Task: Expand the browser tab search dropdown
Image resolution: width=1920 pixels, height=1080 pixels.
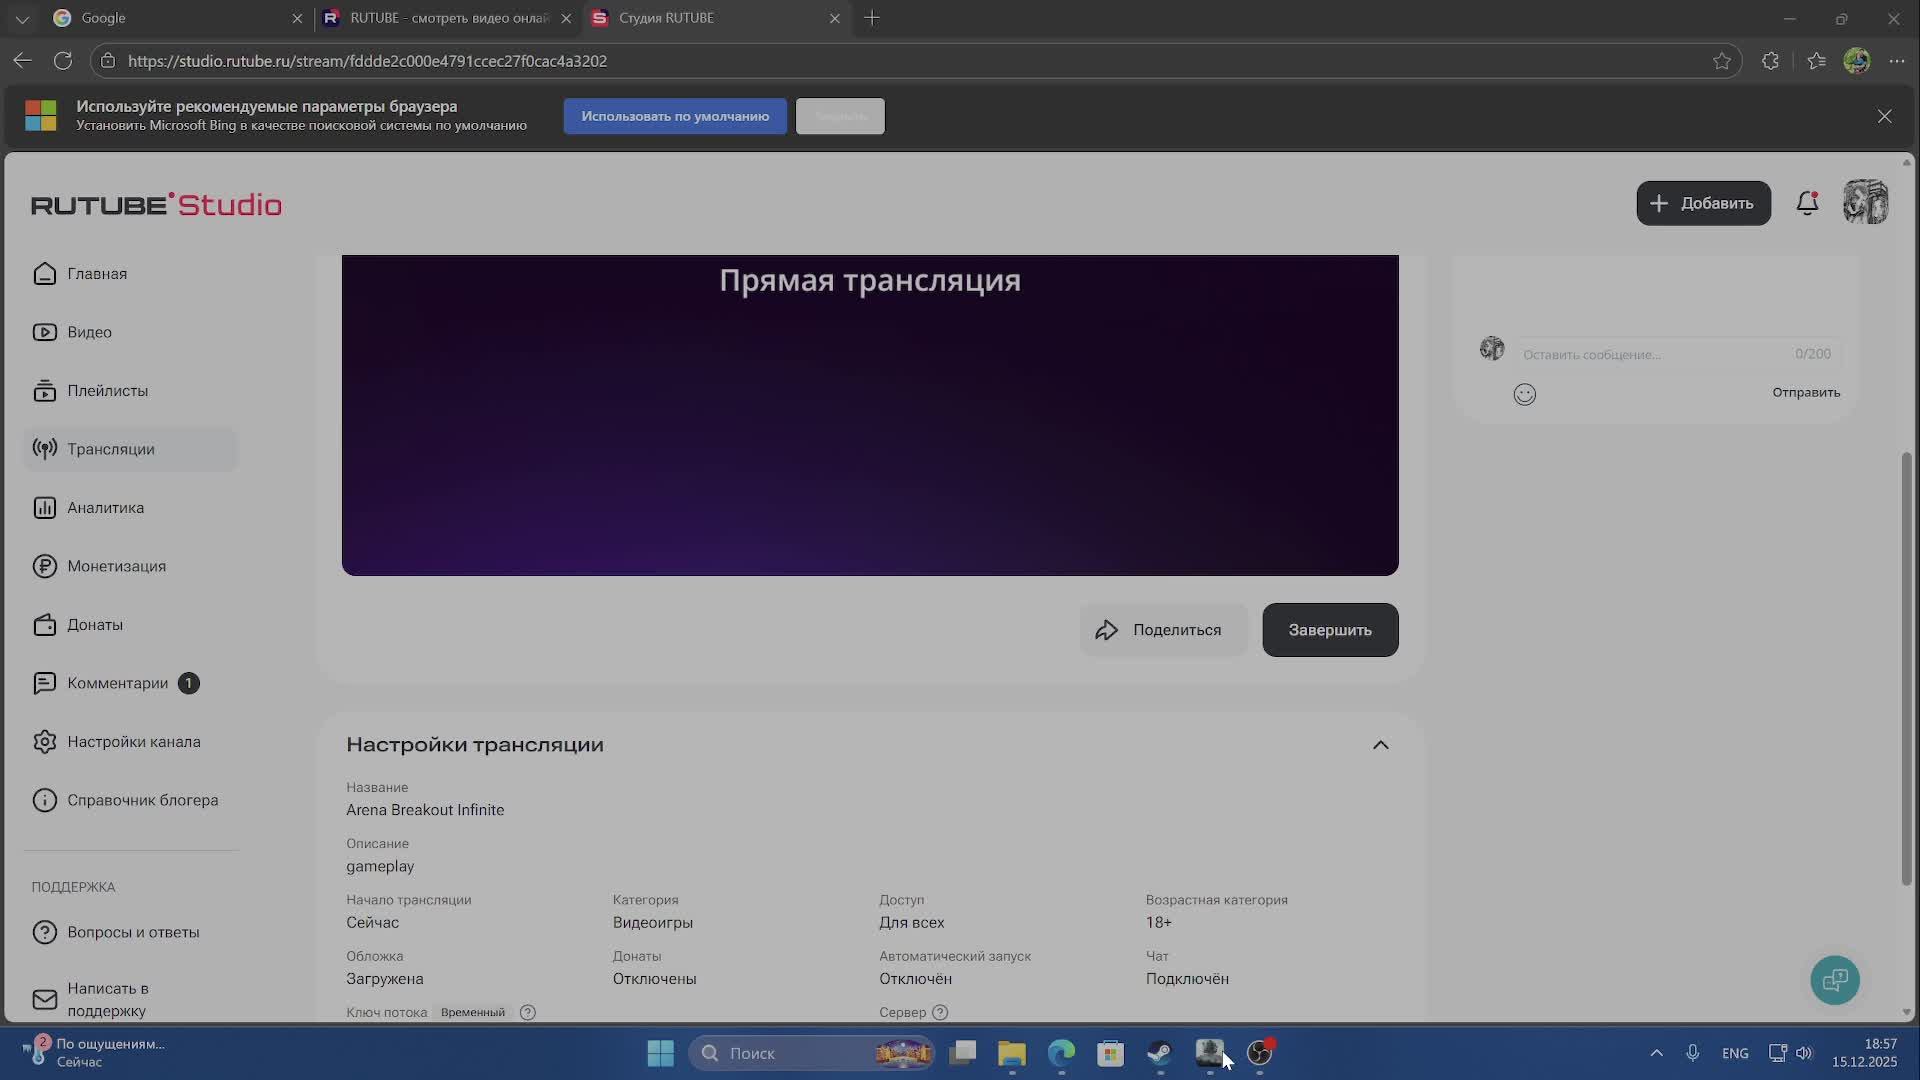Action: click(22, 18)
